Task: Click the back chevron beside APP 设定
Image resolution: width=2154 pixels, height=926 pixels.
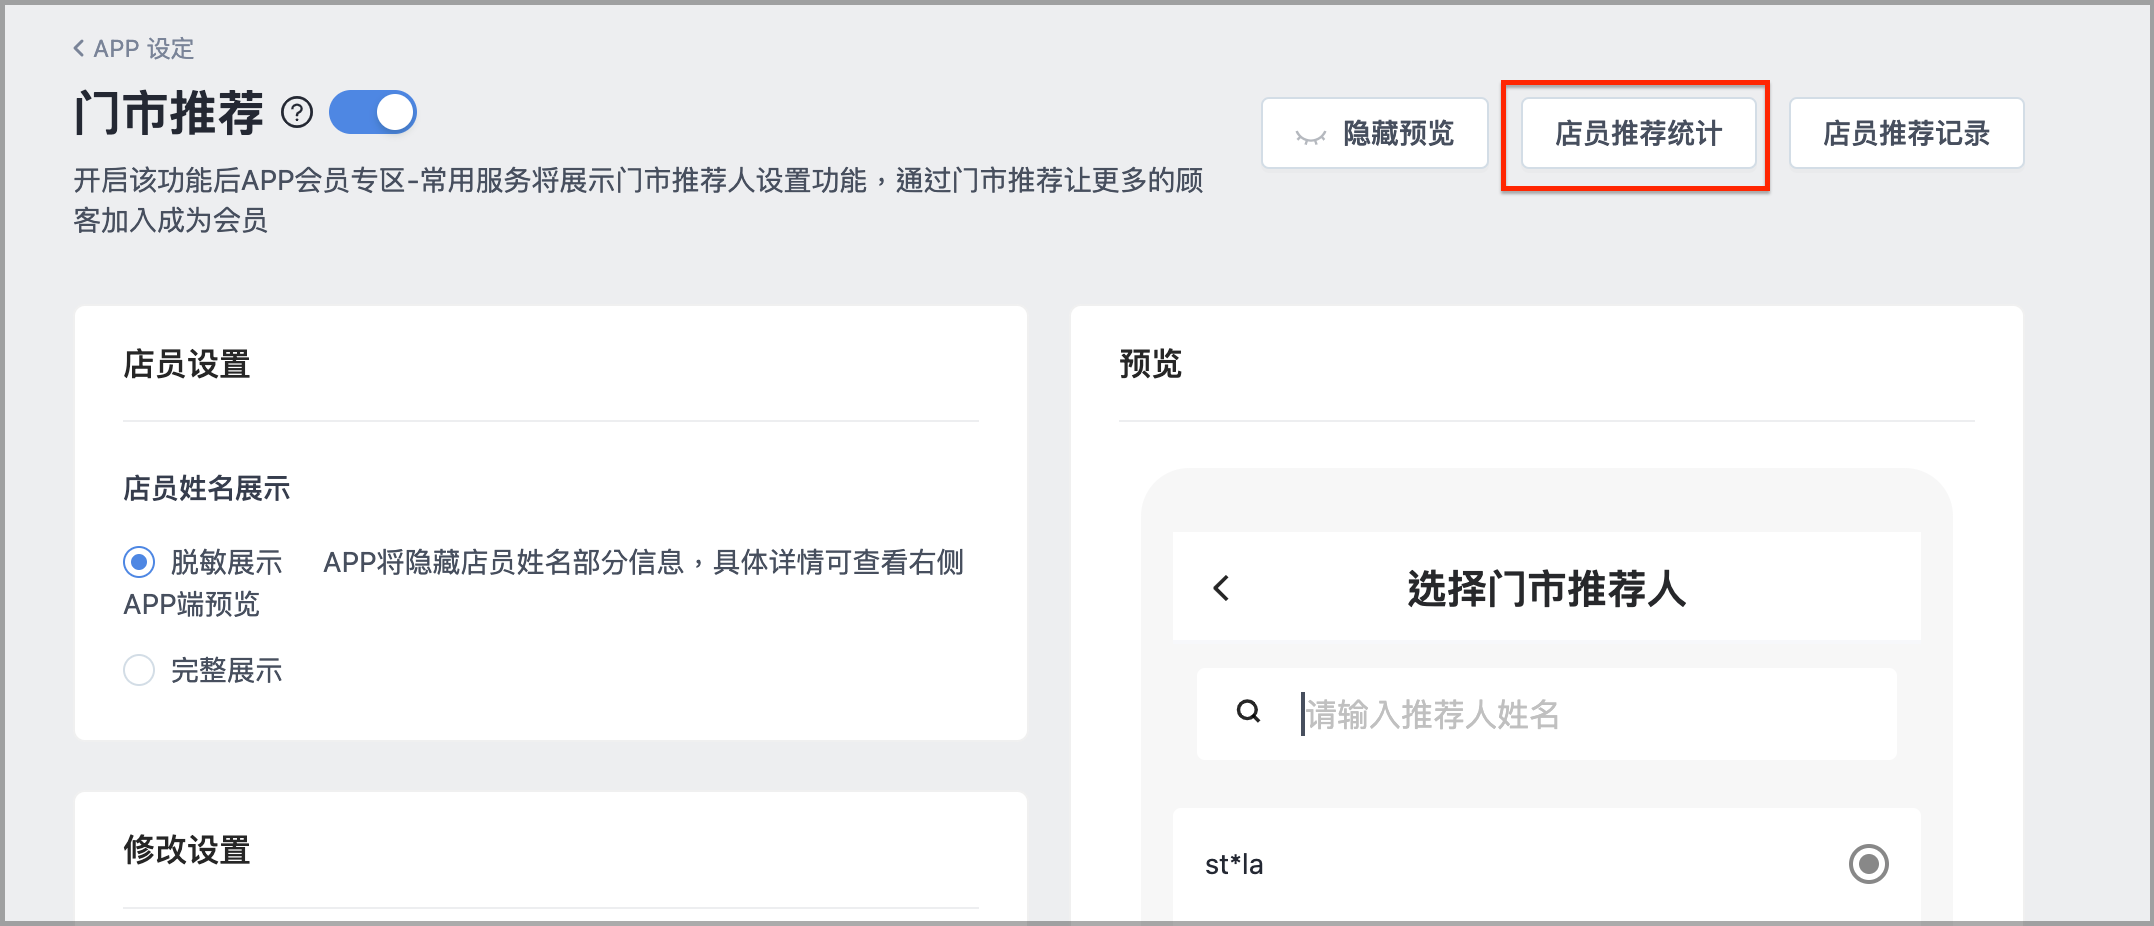Action: pos(79,48)
